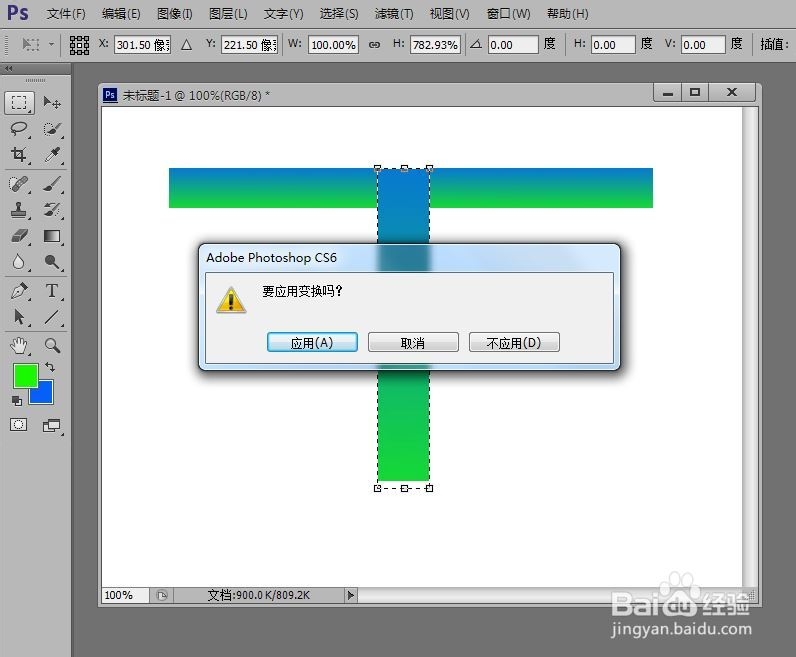Select the Move tool

tap(52, 103)
